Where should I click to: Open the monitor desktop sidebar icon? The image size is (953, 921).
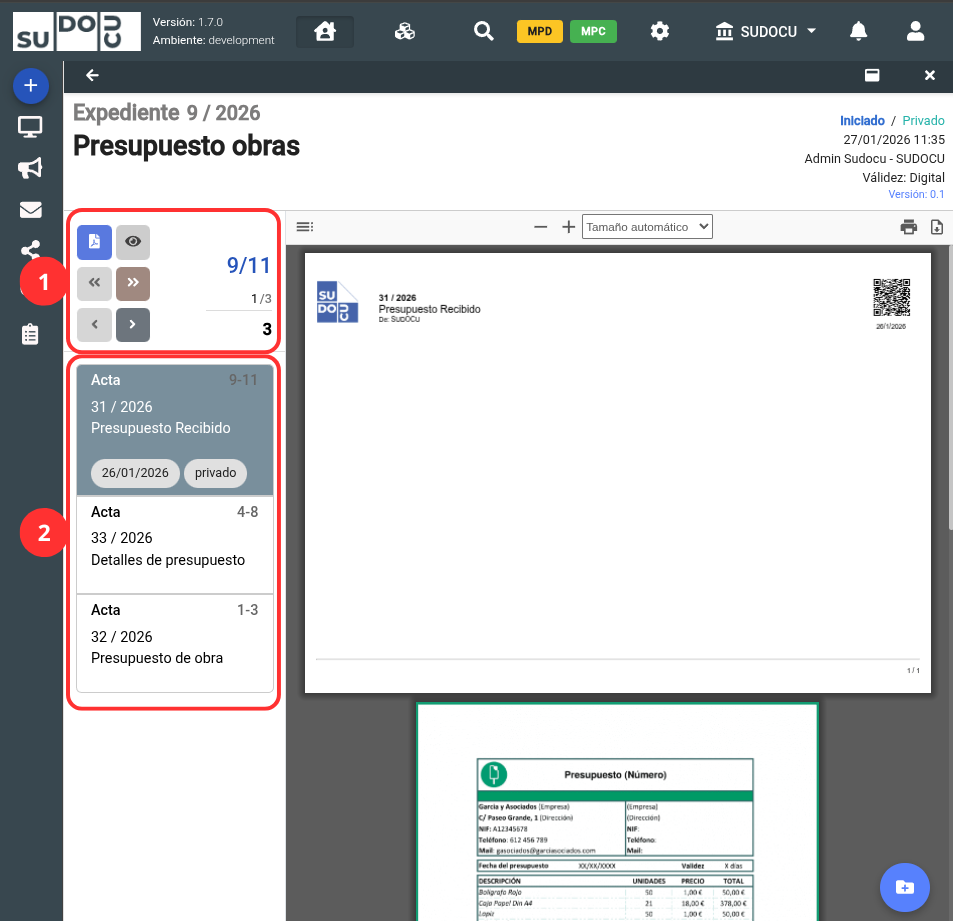click(x=30, y=127)
